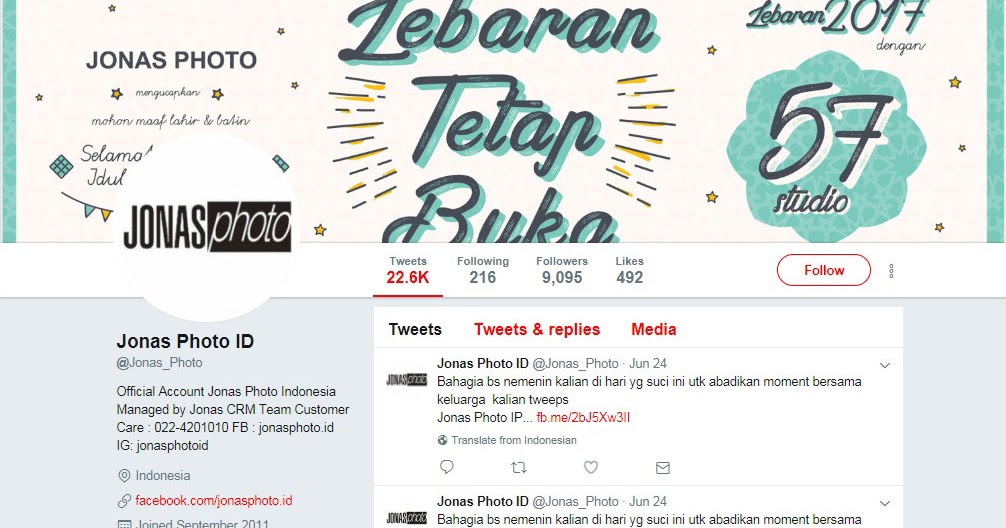The width and height of the screenshot is (1006, 528).
Task: Like the first tweet with heart icon
Action: pyautogui.click(x=591, y=468)
